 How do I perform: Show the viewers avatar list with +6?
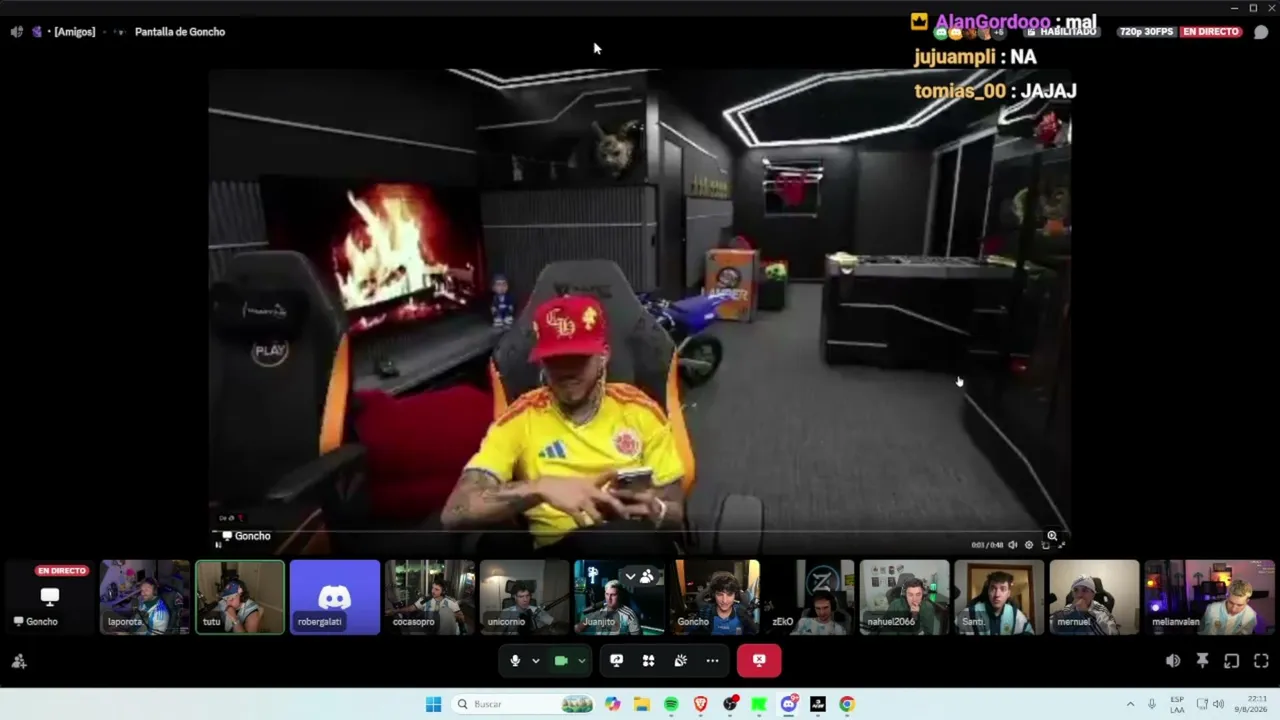[x=970, y=32]
